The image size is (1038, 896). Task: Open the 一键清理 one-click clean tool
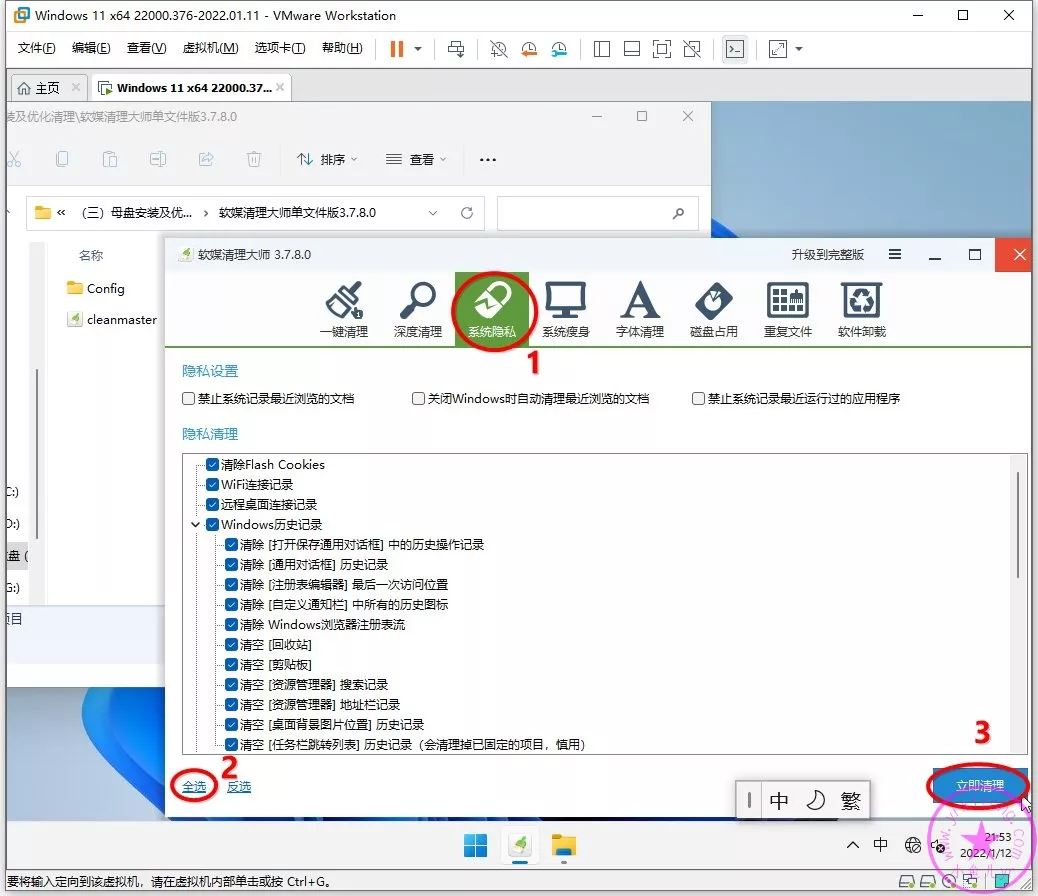343,309
